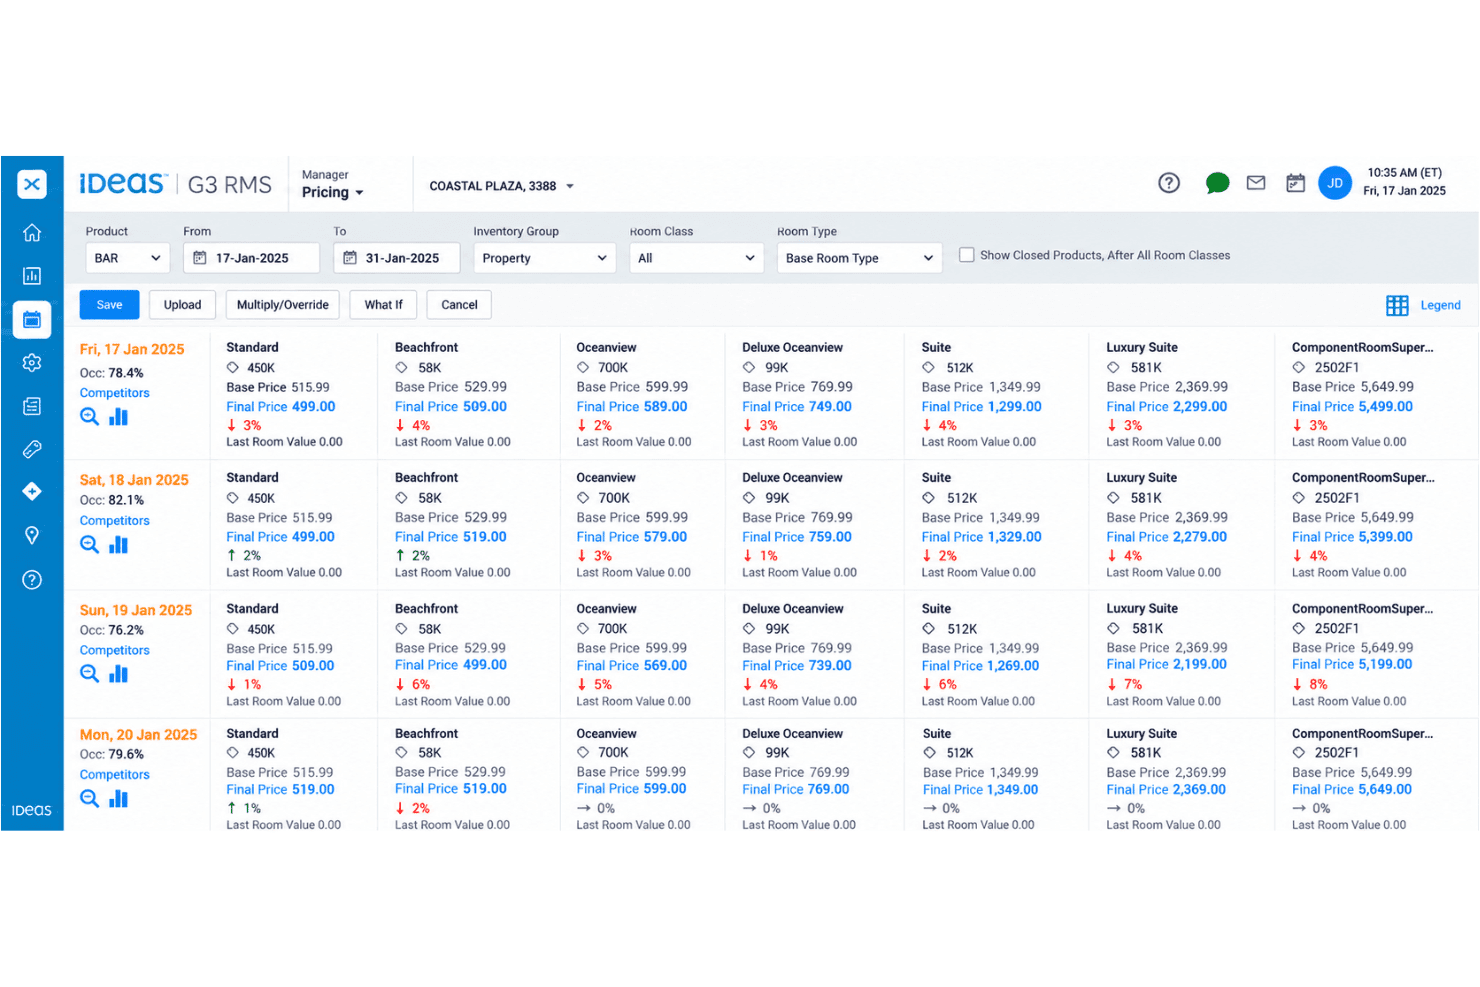Open the home icon in the sidebar
Image resolution: width=1480 pixels, height=987 pixels.
click(32, 233)
